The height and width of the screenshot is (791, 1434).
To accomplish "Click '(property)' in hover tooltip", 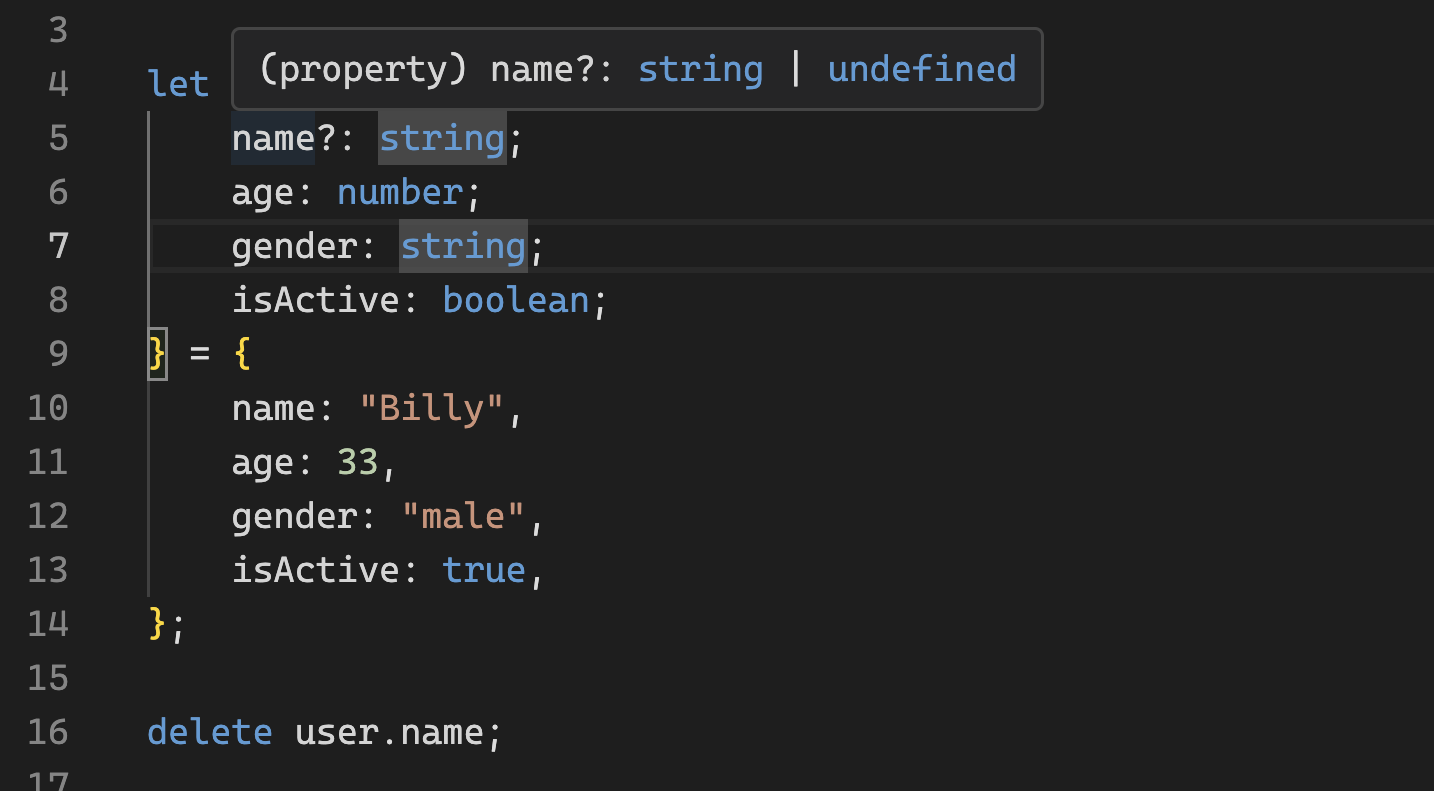I will tap(364, 69).
